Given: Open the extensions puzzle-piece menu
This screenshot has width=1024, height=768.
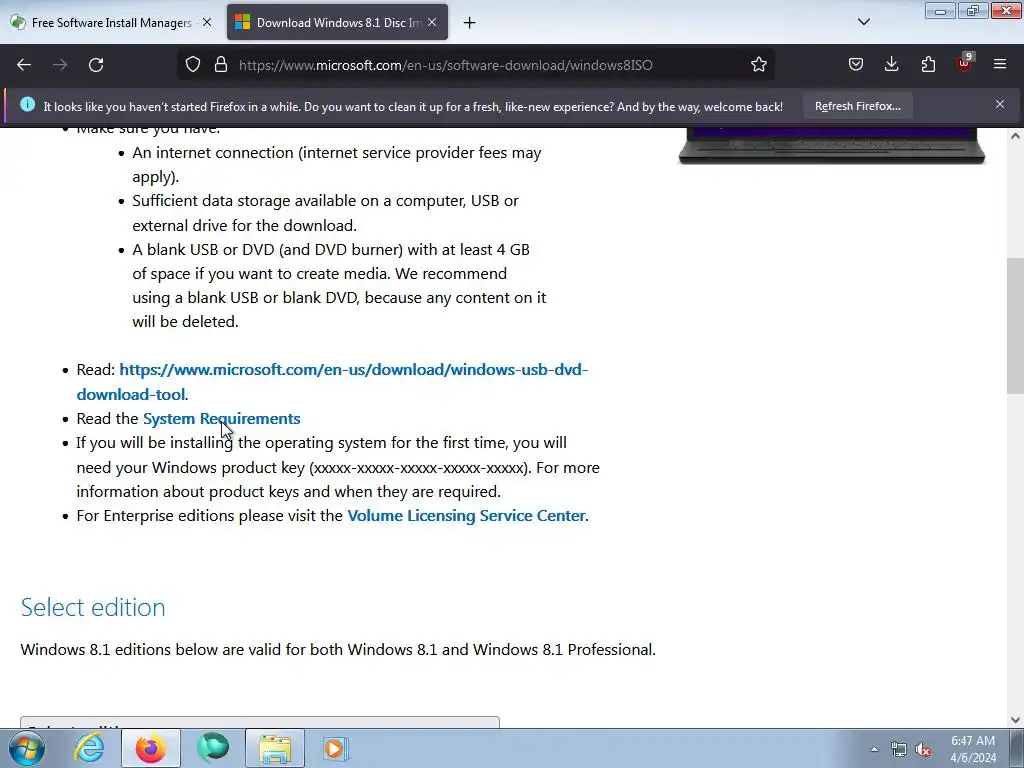Looking at the screenshot, I should click(928, 65).
